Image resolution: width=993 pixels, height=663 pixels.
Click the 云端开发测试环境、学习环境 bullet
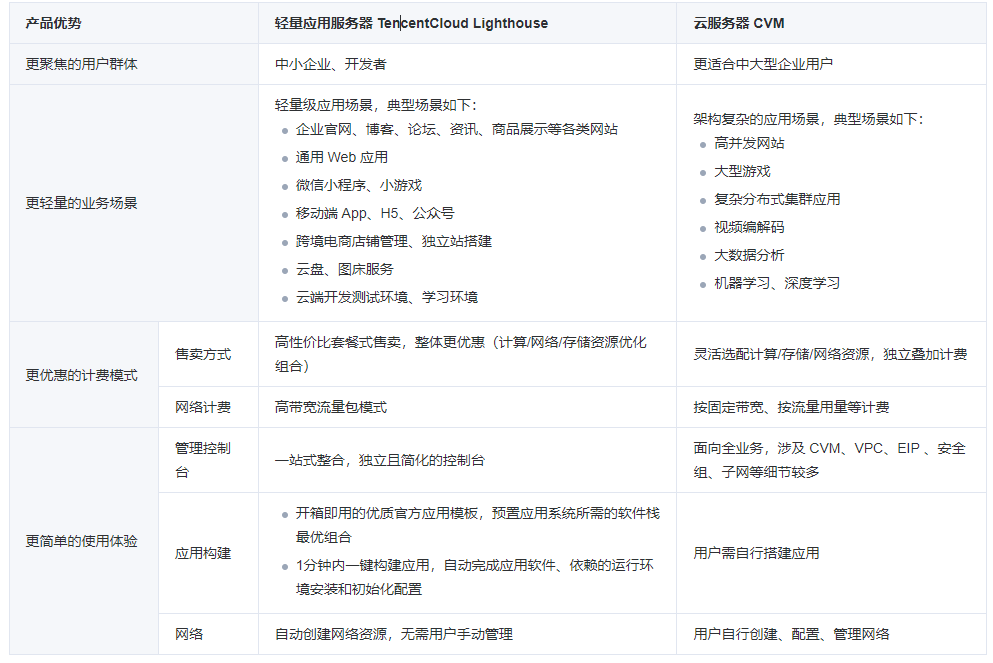(386, 297)
